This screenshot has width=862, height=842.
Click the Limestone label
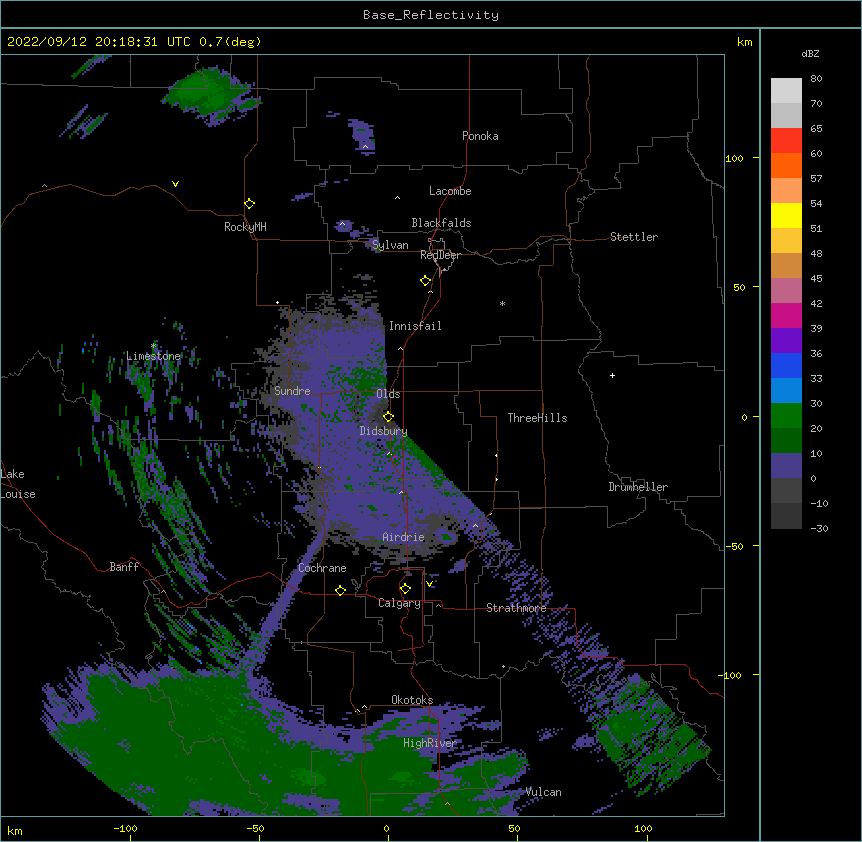(153, 356)
